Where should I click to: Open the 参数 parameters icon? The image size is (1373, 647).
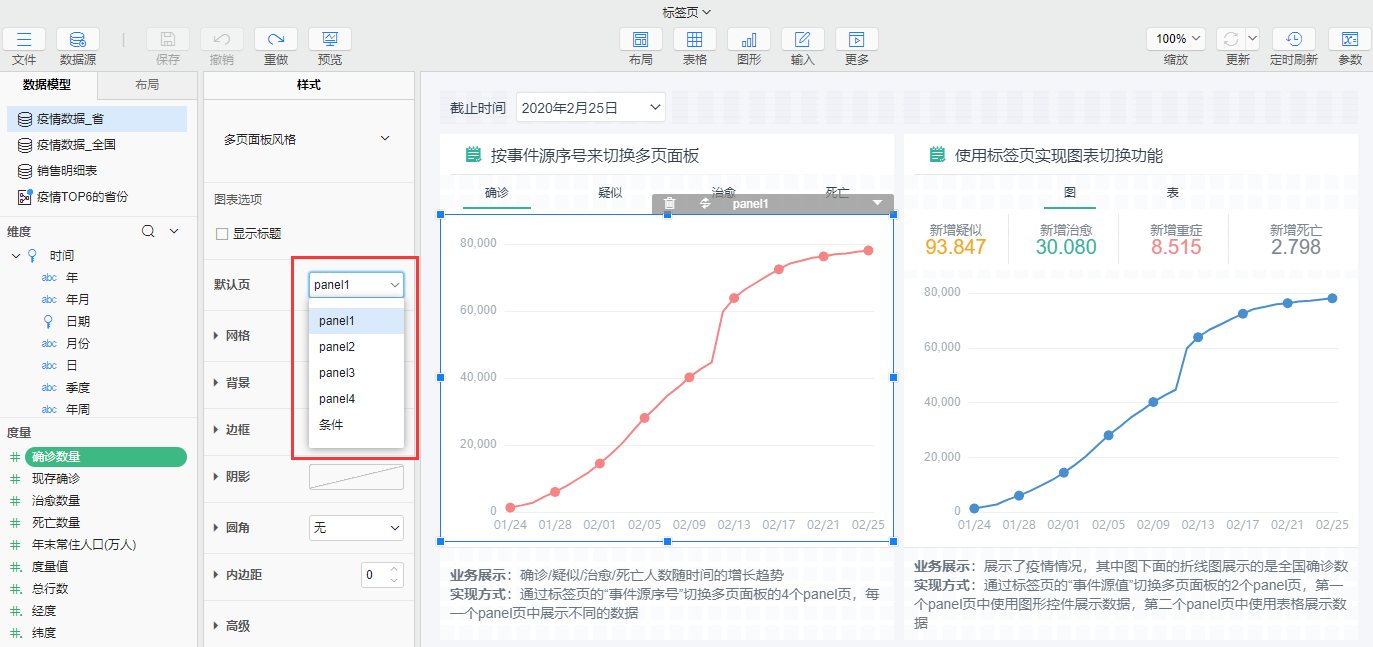1350,40
